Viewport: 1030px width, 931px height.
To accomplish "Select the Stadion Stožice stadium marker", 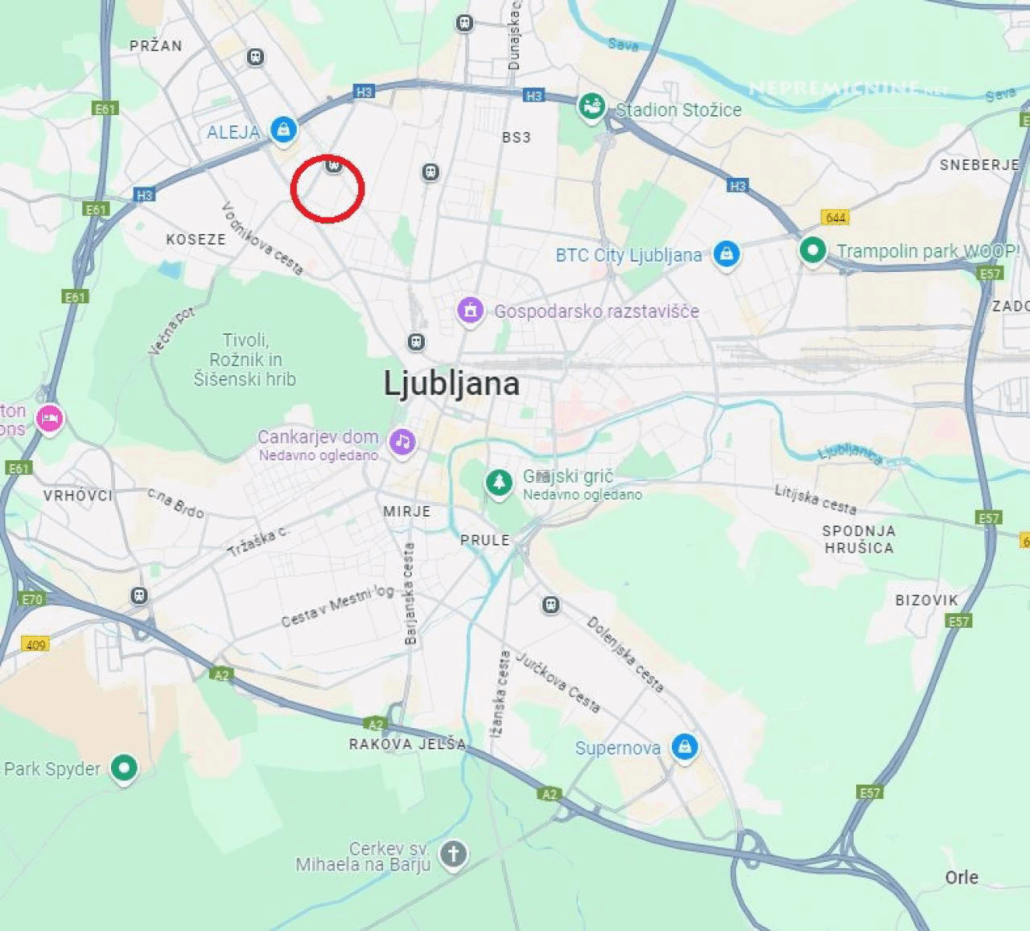I will pos(591,106).
